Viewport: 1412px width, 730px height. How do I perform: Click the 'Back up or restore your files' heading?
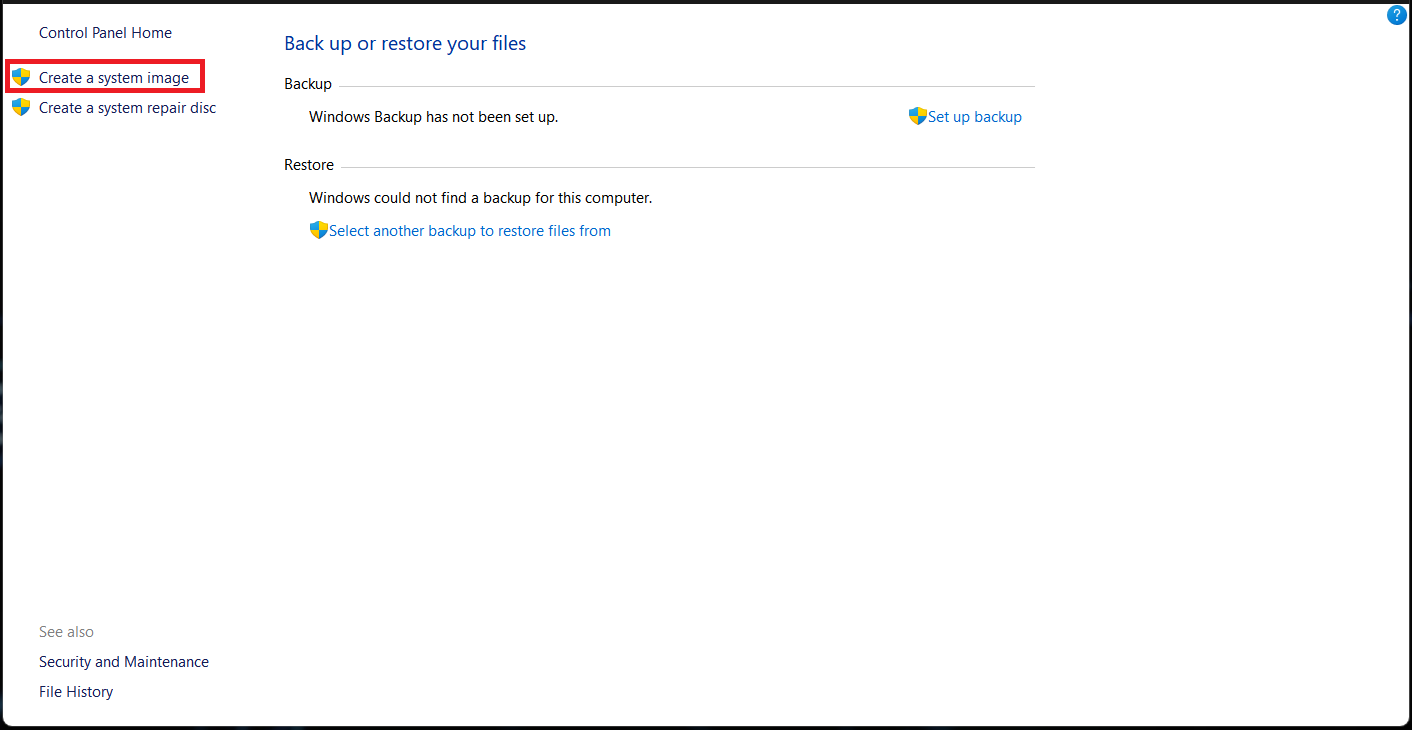click(405, 43)
